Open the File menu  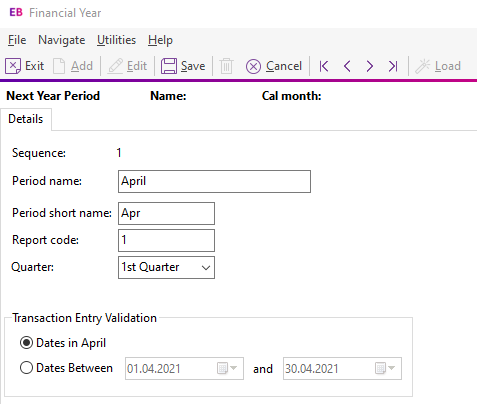pos(17,40)
